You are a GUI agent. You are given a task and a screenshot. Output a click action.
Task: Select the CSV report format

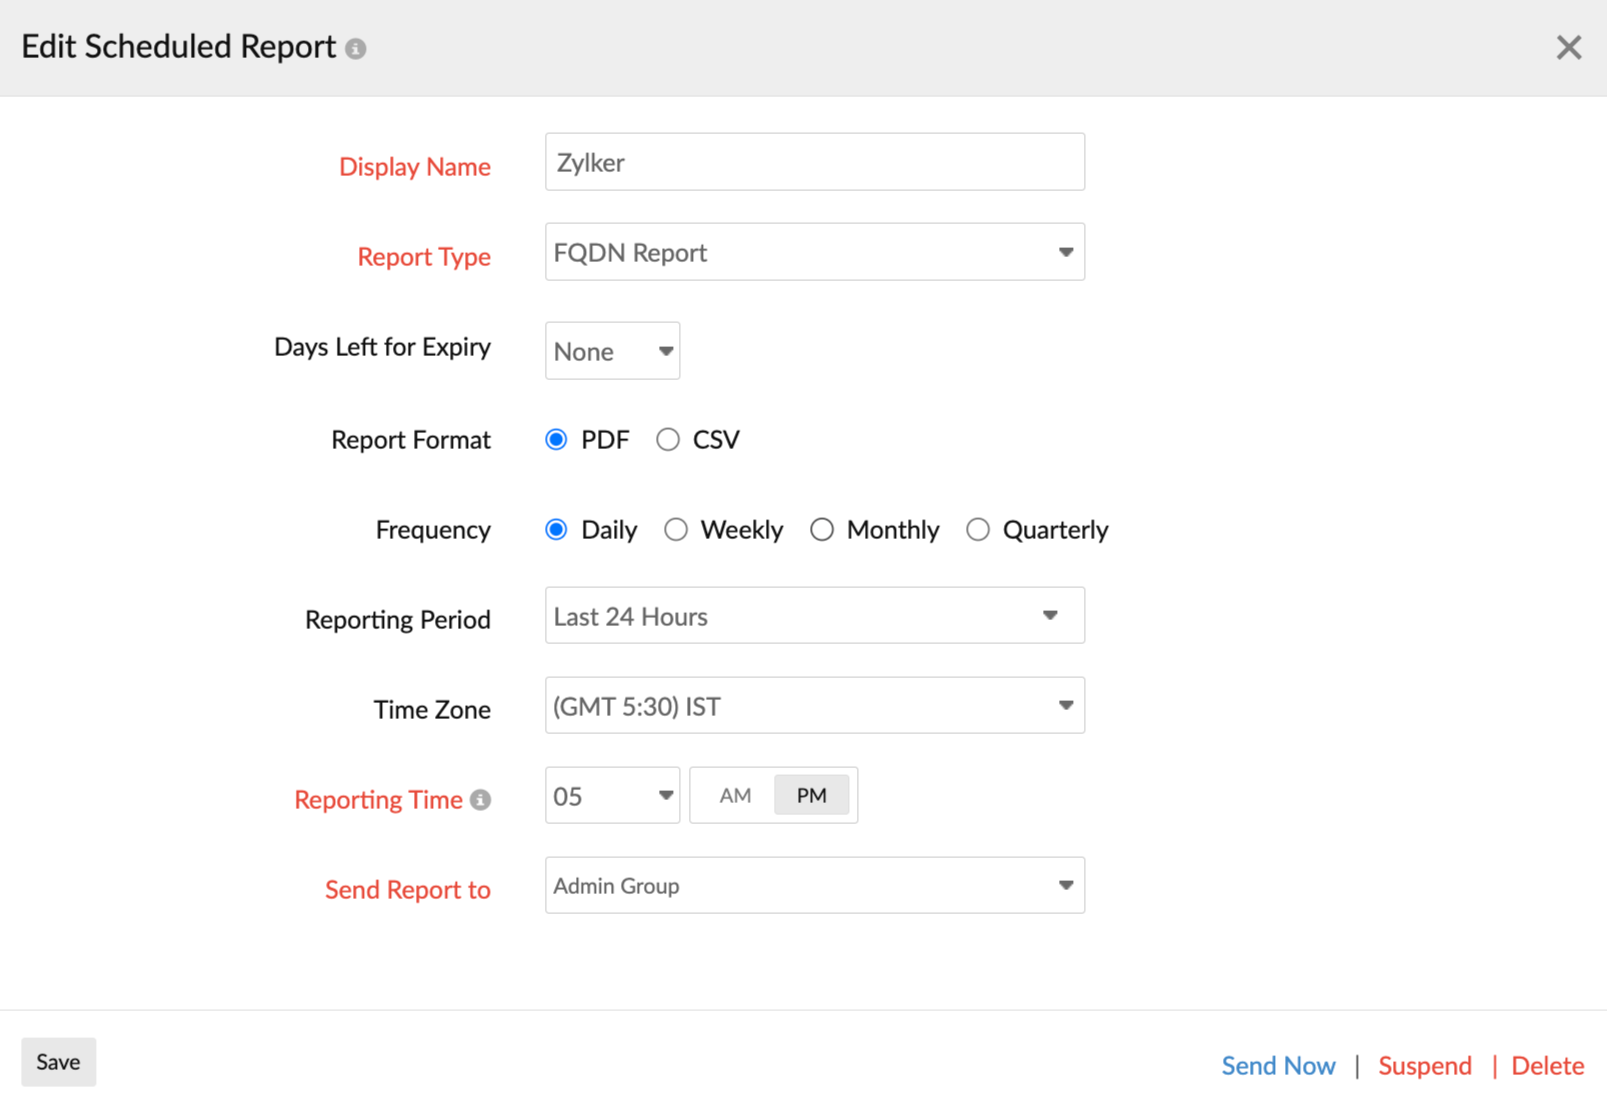pyautogui.click(x=668, y=439)
